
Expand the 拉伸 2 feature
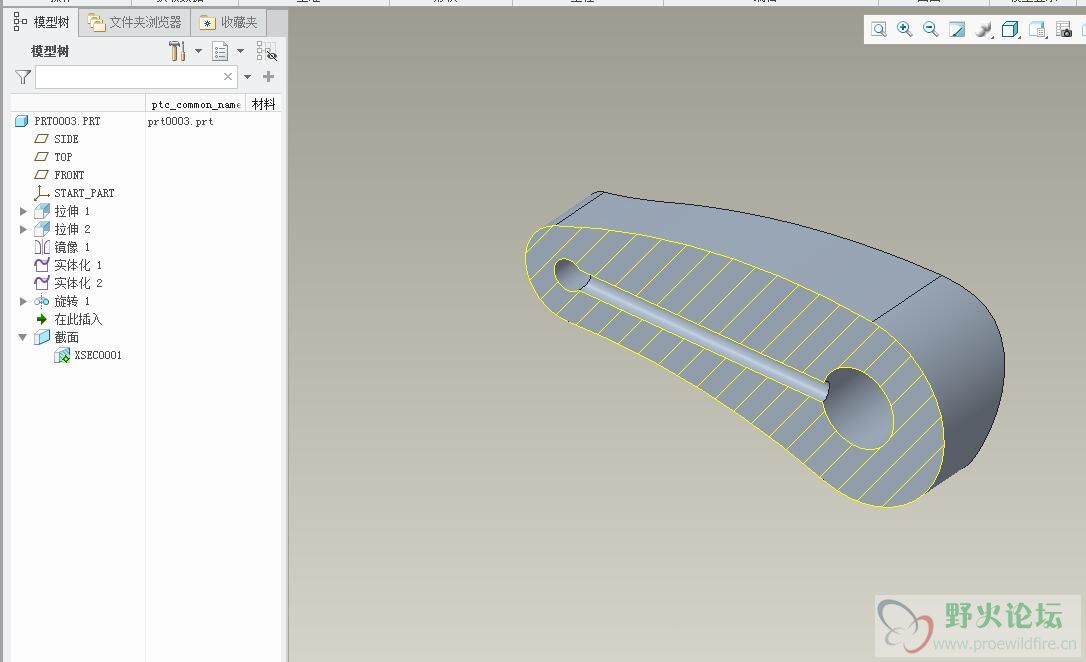pyautogui.click(x=23, y=229)
